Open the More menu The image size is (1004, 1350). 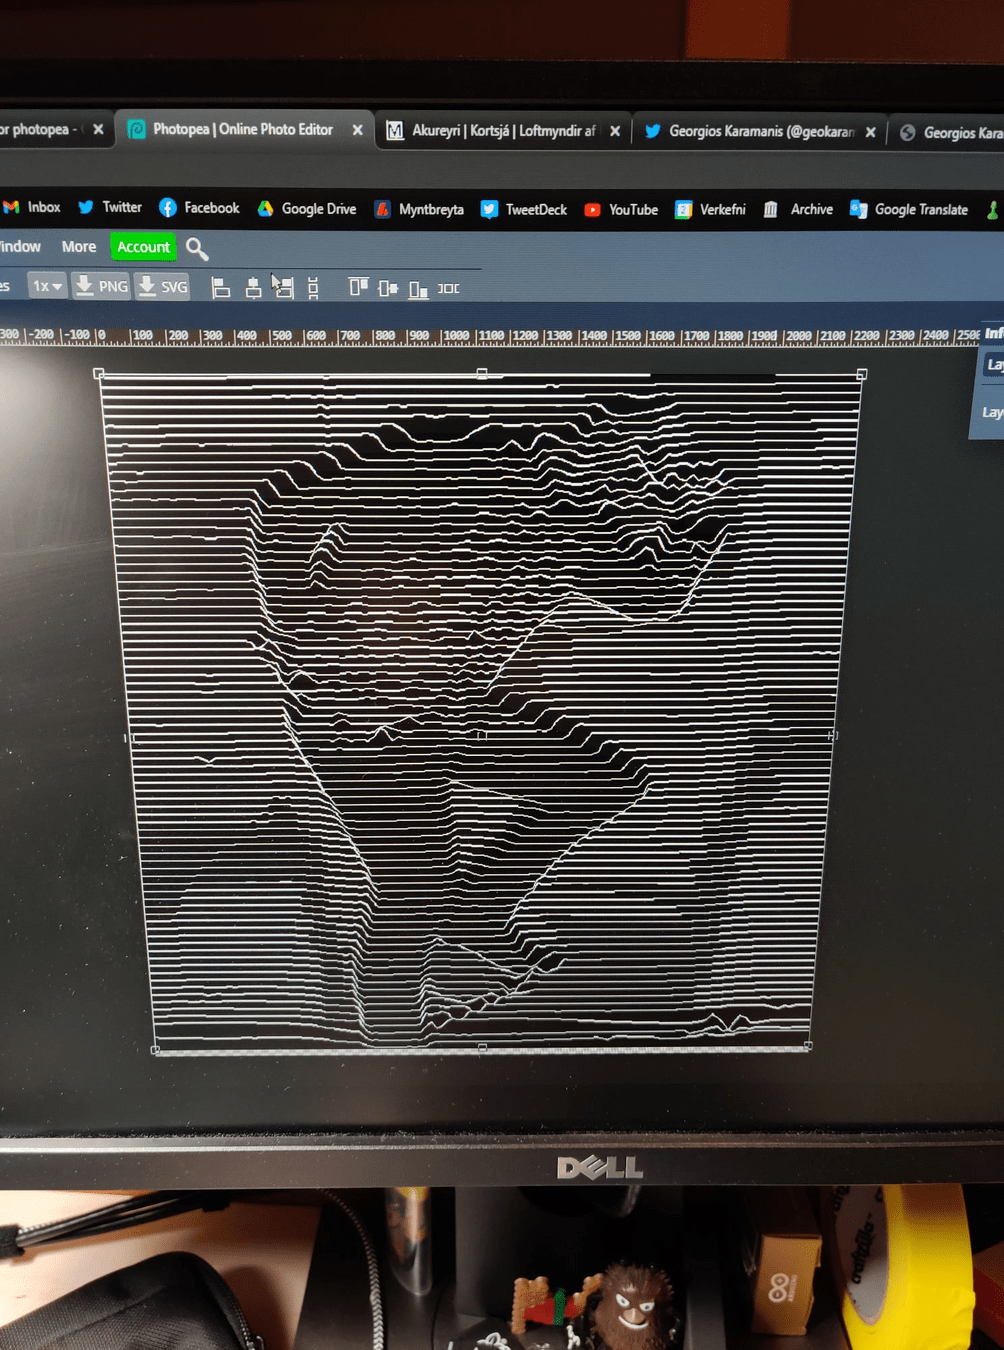(79, 247)
